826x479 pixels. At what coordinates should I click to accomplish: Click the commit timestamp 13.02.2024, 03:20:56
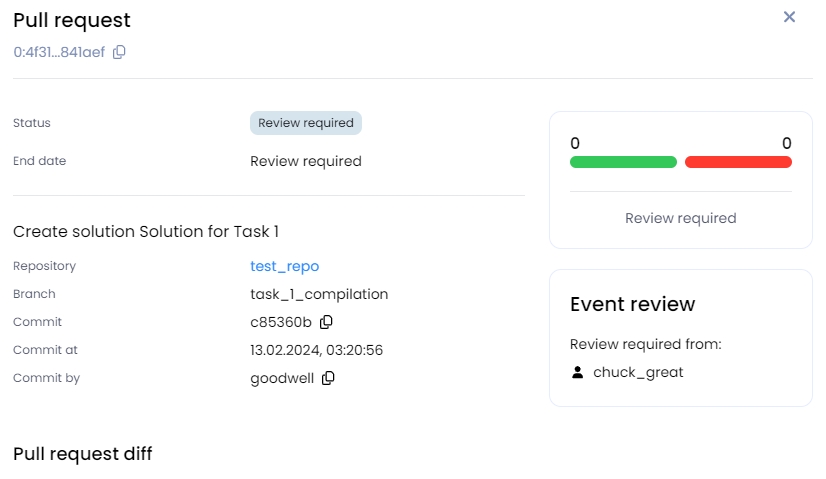tap(316, 350)
